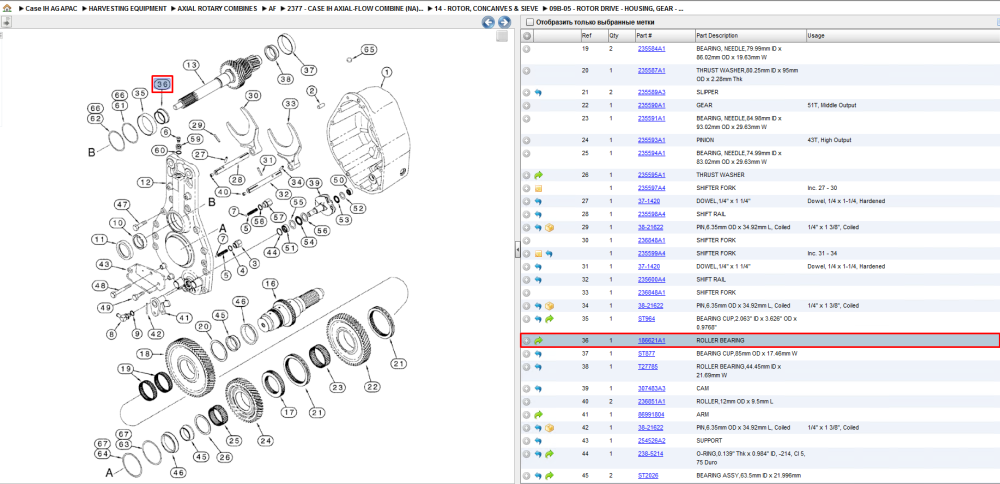Open 'AXIAL ROTARY COMBINES' breadcrumb
The image size is (1000, 484).
(217, 10)
